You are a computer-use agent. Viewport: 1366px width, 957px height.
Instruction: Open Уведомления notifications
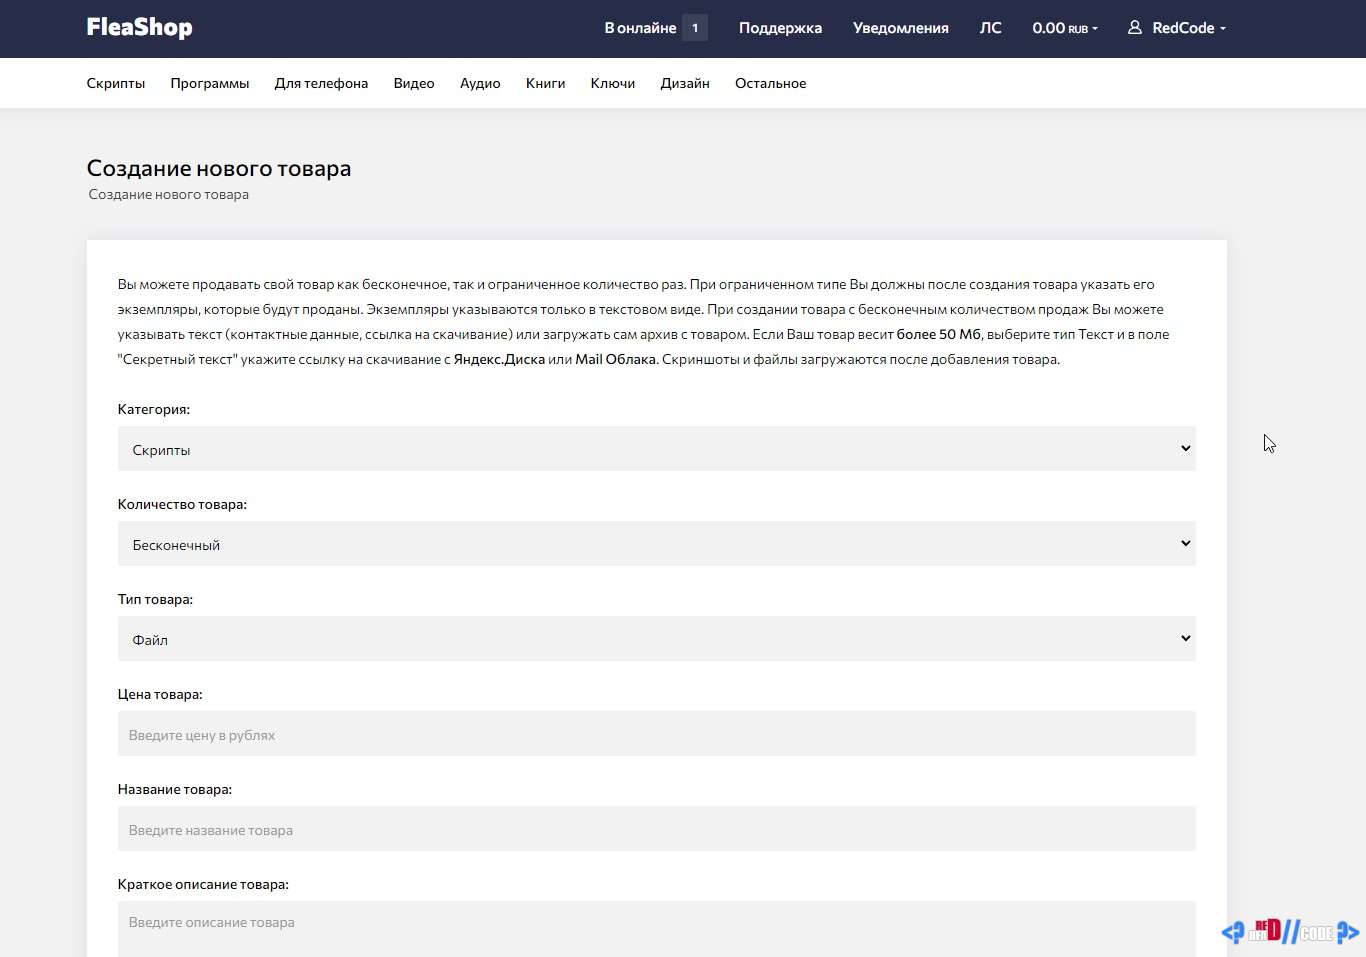click(x=900, y=28)
